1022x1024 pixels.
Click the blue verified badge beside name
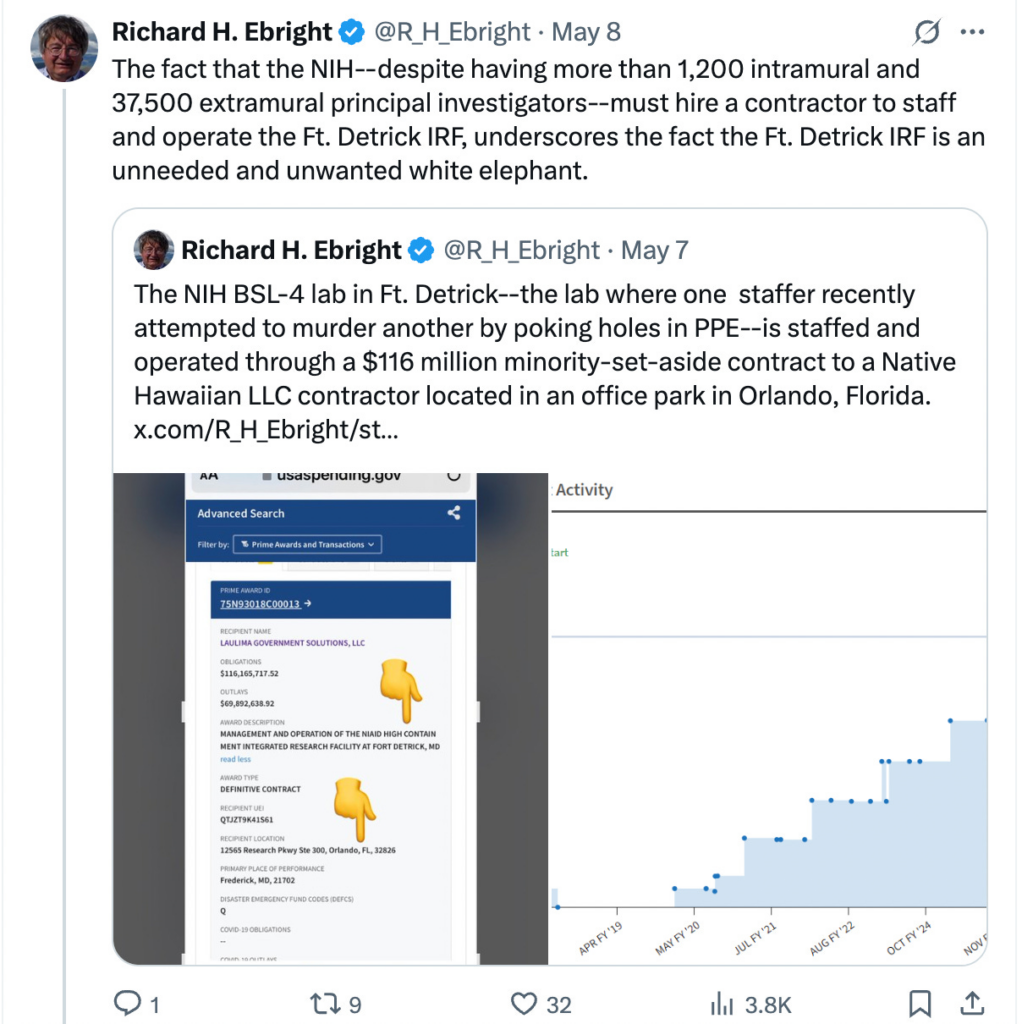351,32
